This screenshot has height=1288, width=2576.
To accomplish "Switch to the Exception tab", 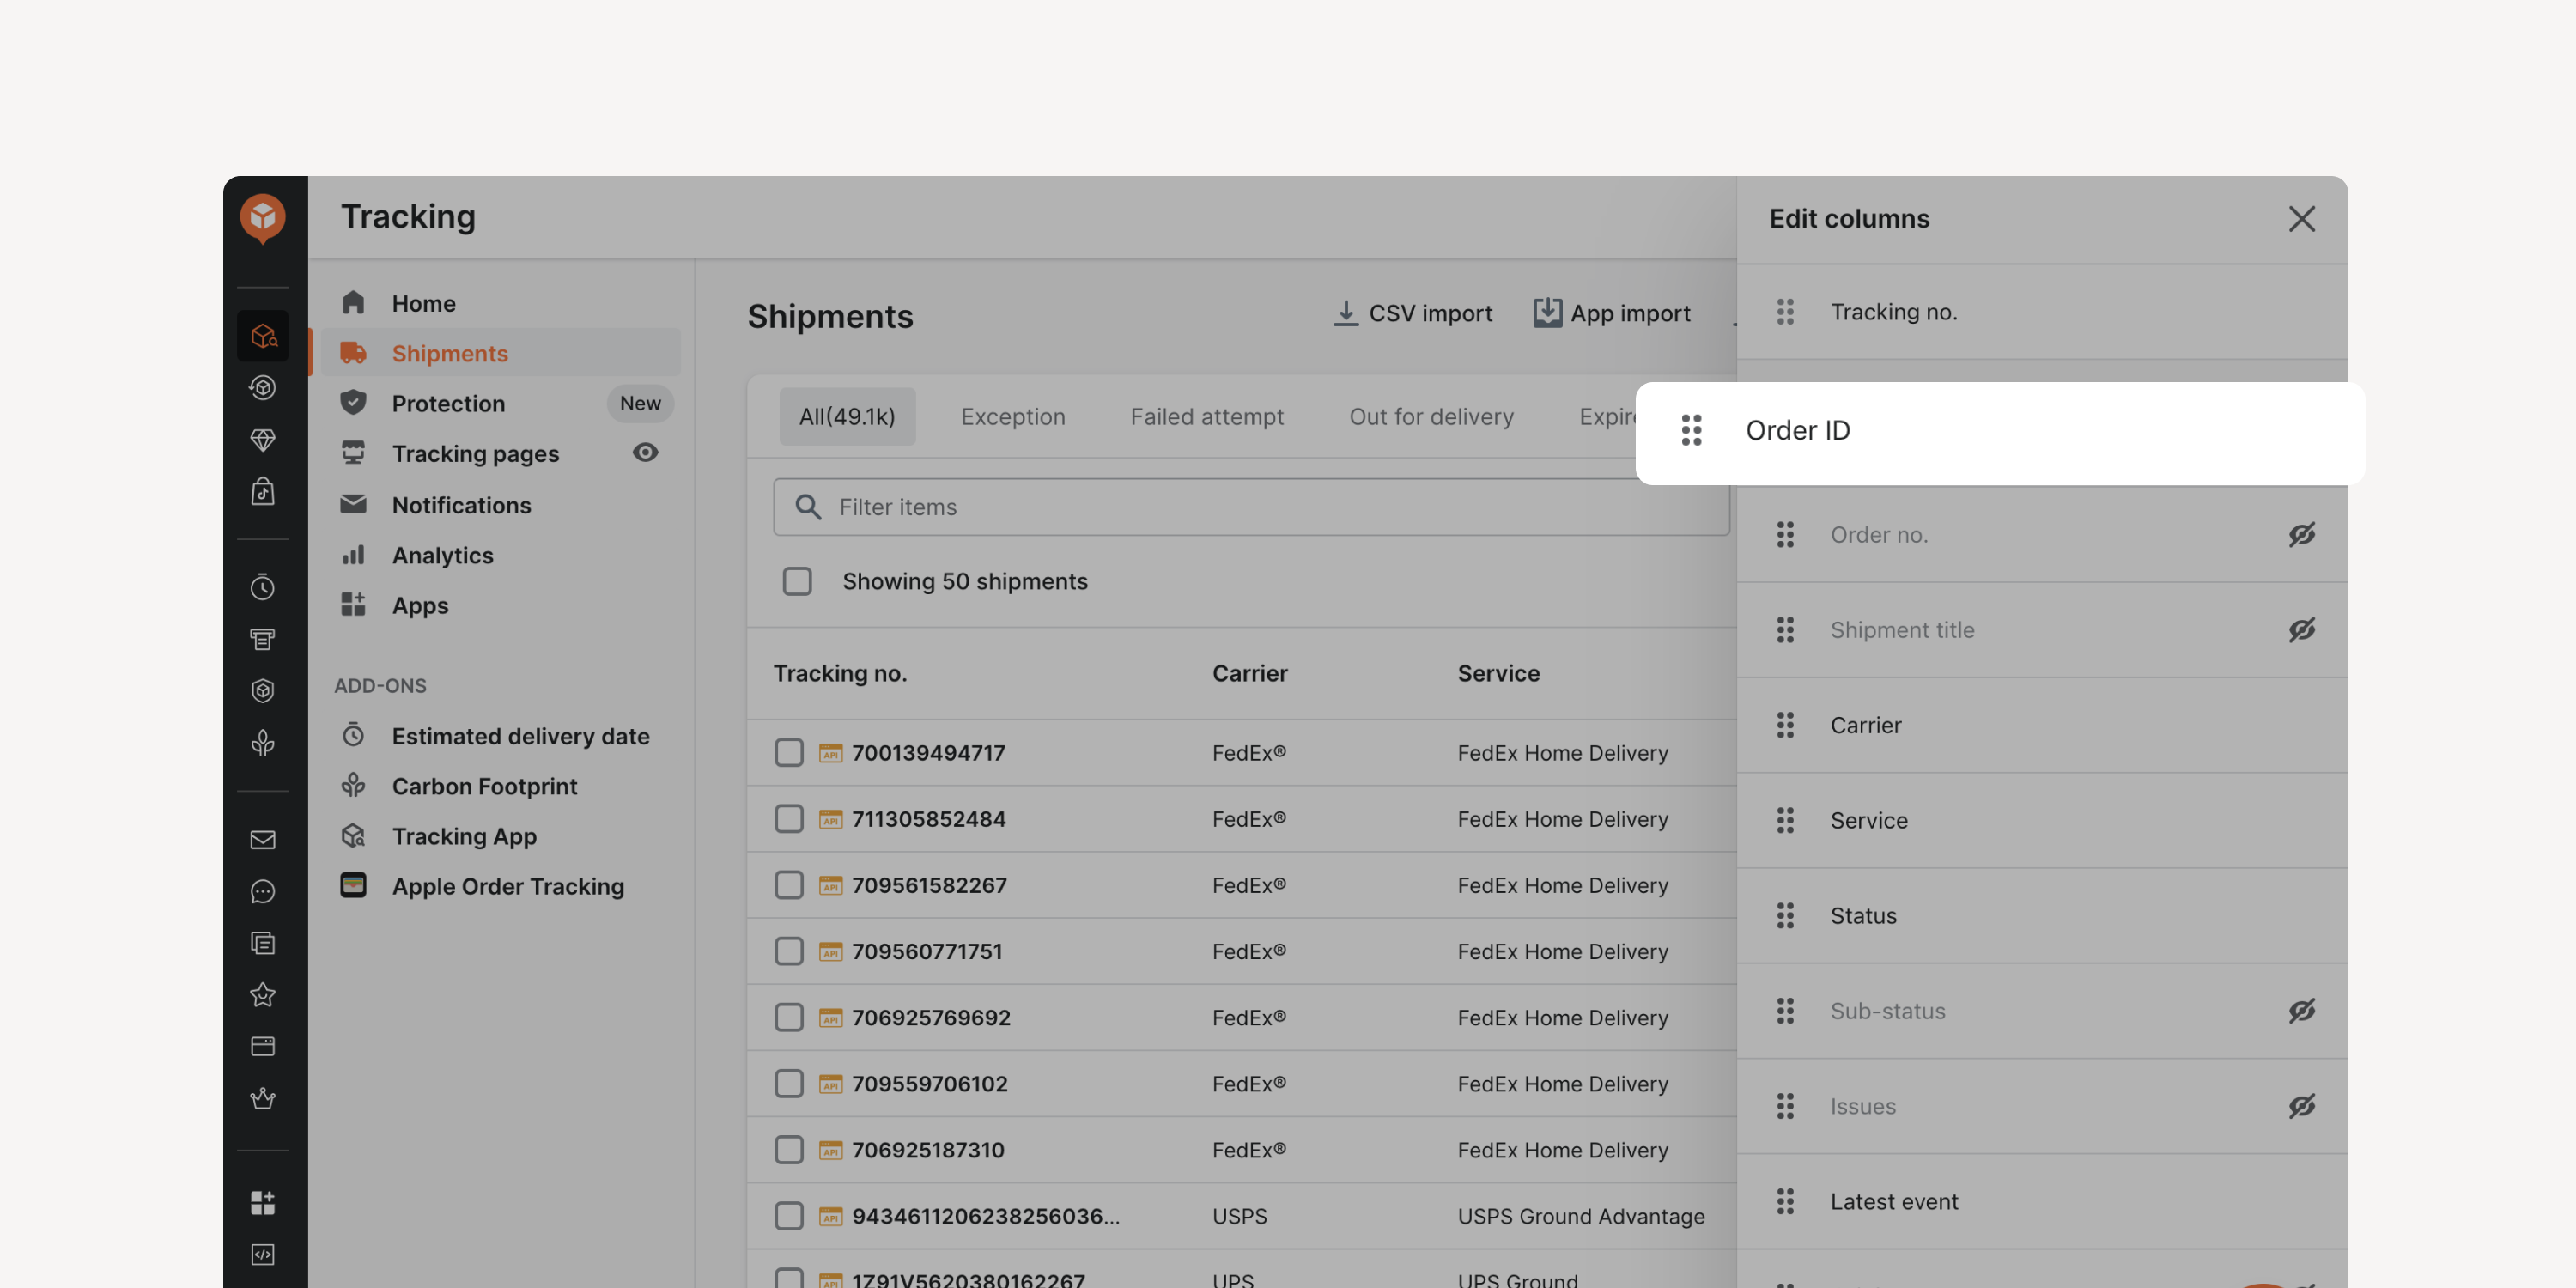I will (x=1013, y=416).
